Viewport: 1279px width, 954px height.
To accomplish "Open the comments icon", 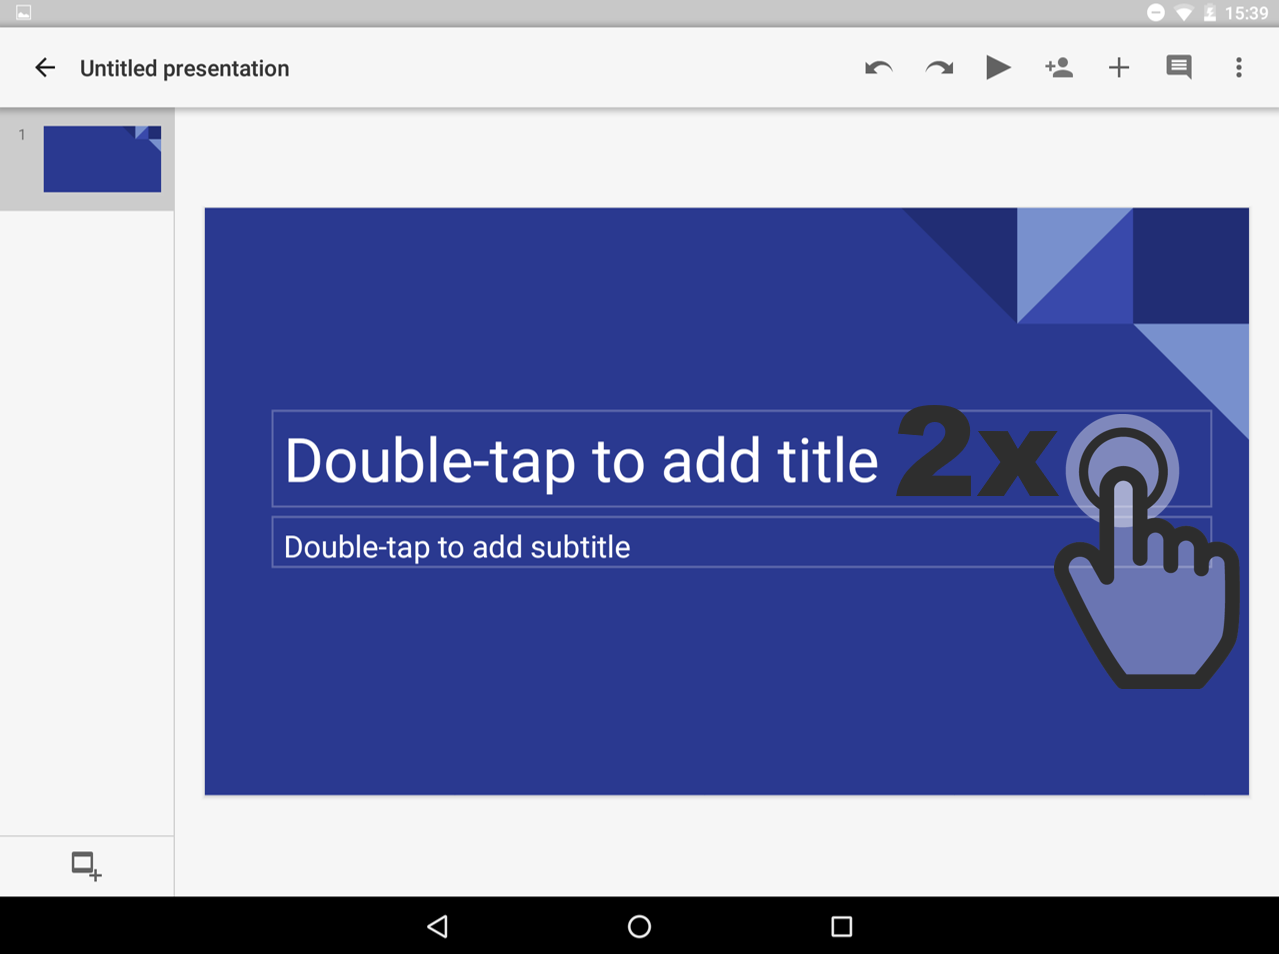I will pyautogui.click(x=1179, y=68).
